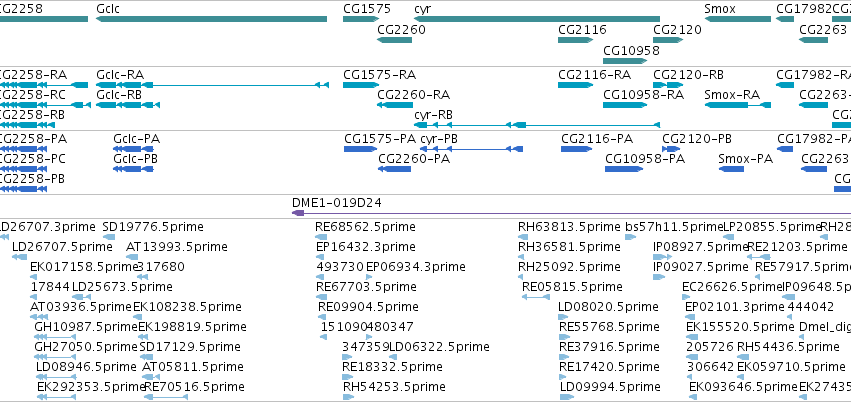Click the cyr-PB protein feature

click(472, 149)
